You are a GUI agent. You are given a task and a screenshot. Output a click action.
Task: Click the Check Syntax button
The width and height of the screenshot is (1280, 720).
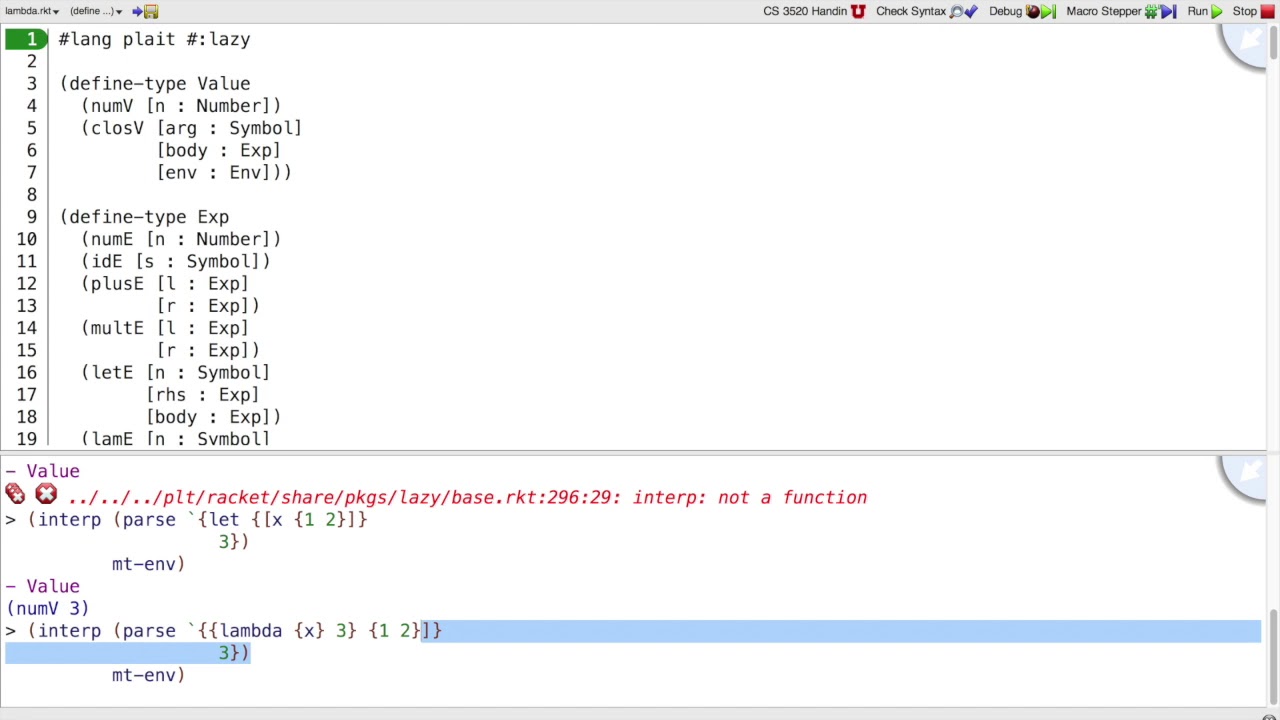(x=926, y=11)
